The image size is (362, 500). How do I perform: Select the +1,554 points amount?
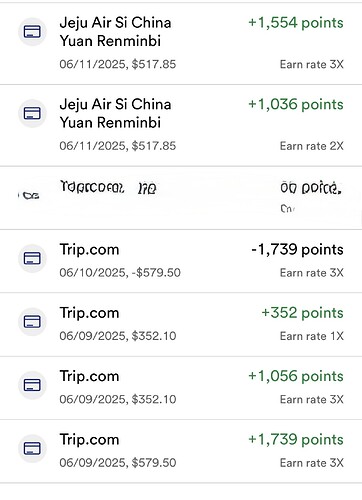(x=296, y=23)
